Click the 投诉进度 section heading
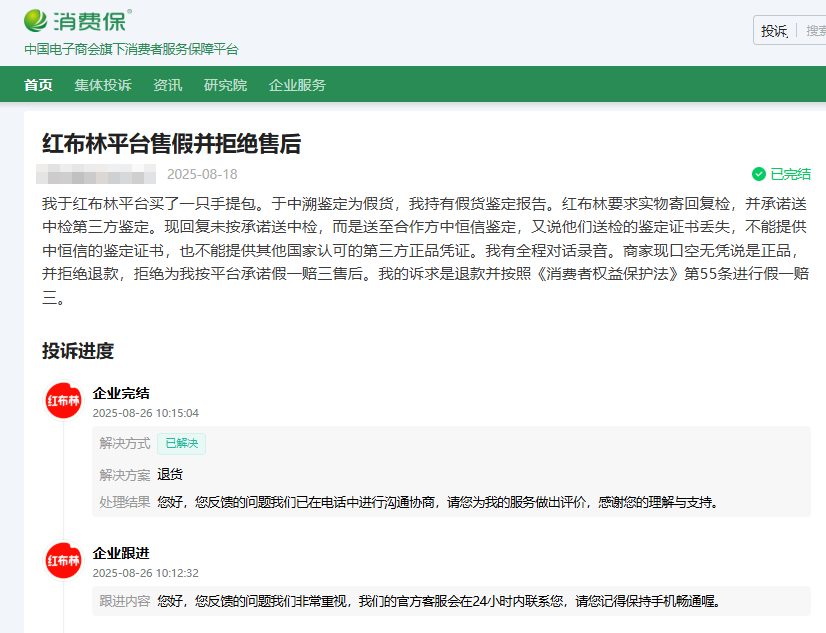This screenshot has height=633, width=826. tap(78, 351)
